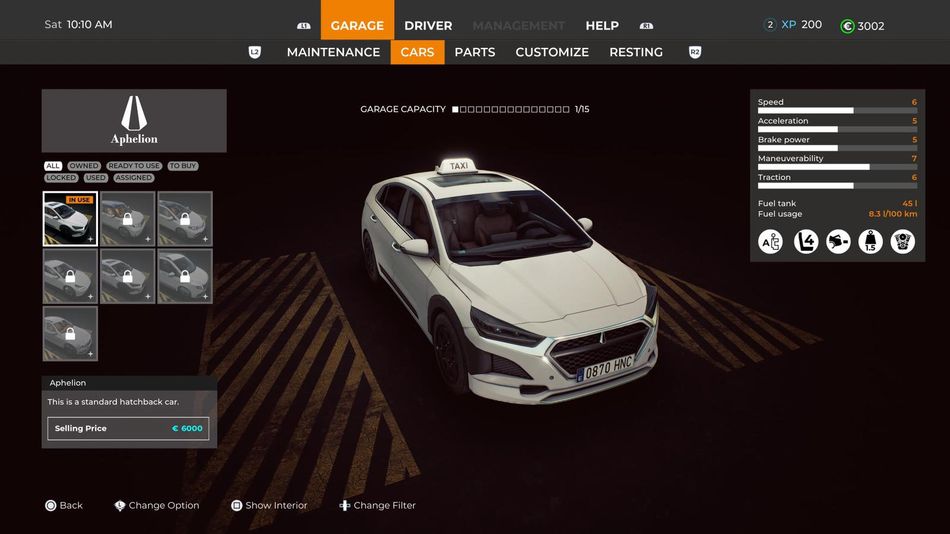Click the 1.5 weight icon
The width and height of the screenshot is (950, 534).
point(871,242)
